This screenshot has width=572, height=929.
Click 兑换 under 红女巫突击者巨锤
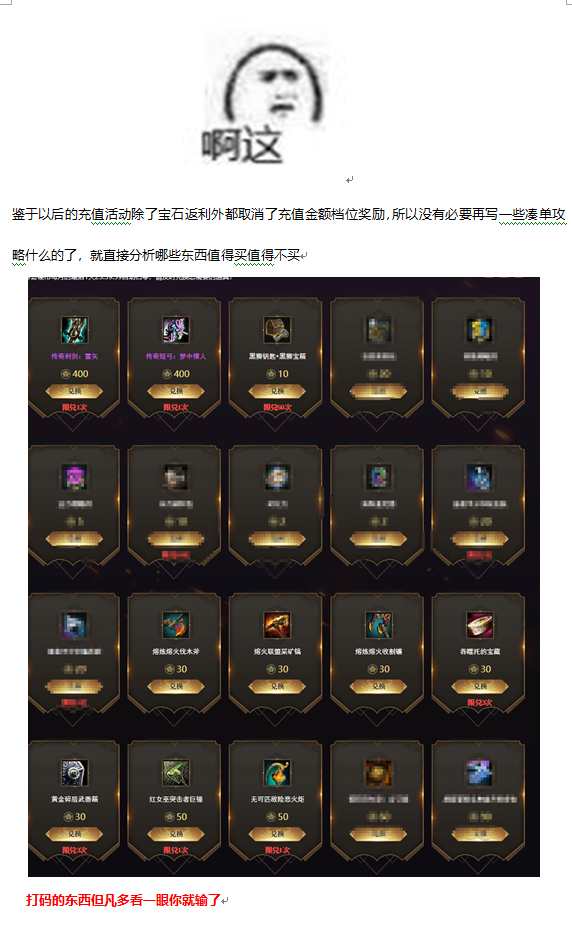pyautogui.click(x=176, y=834)
